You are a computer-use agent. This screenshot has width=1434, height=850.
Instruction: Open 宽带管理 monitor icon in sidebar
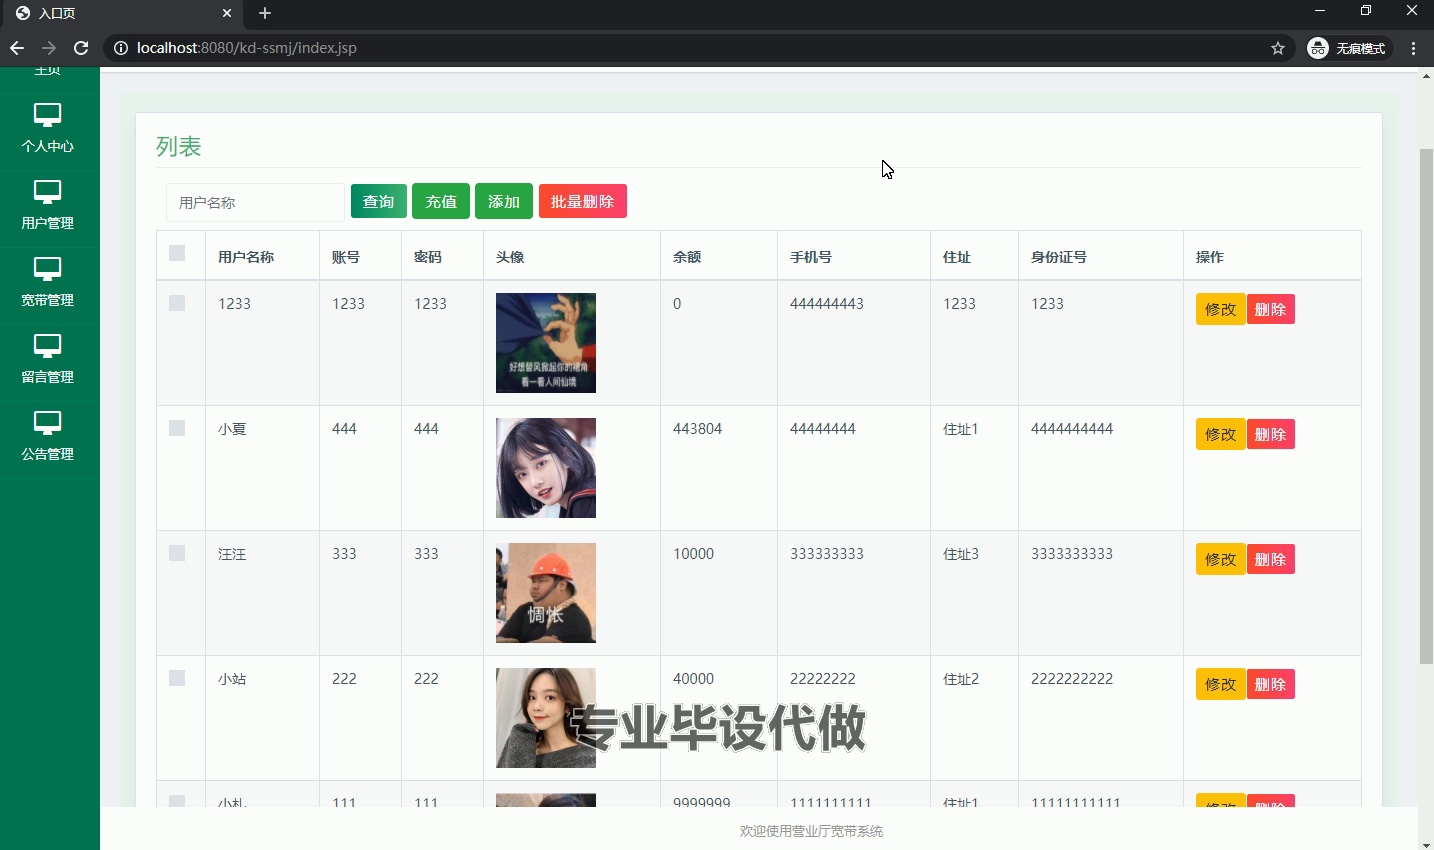click(x=47, y=269)
